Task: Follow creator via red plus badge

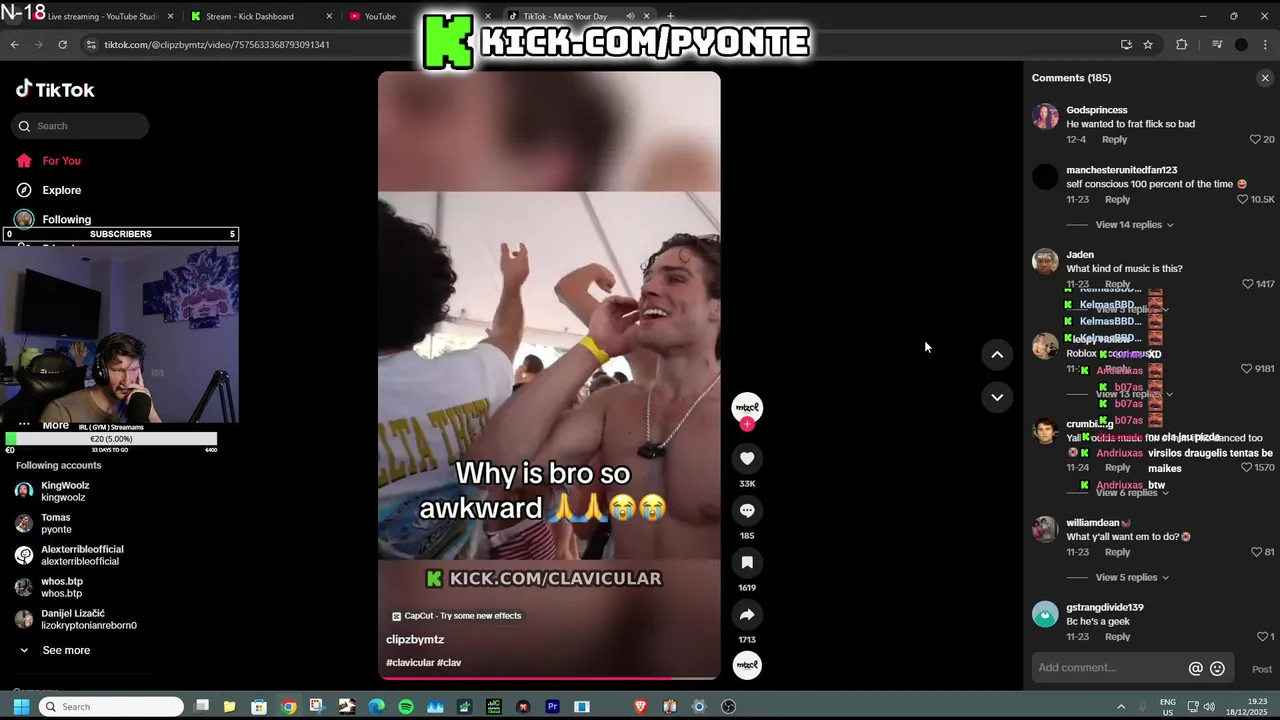Action: point(747,424)
